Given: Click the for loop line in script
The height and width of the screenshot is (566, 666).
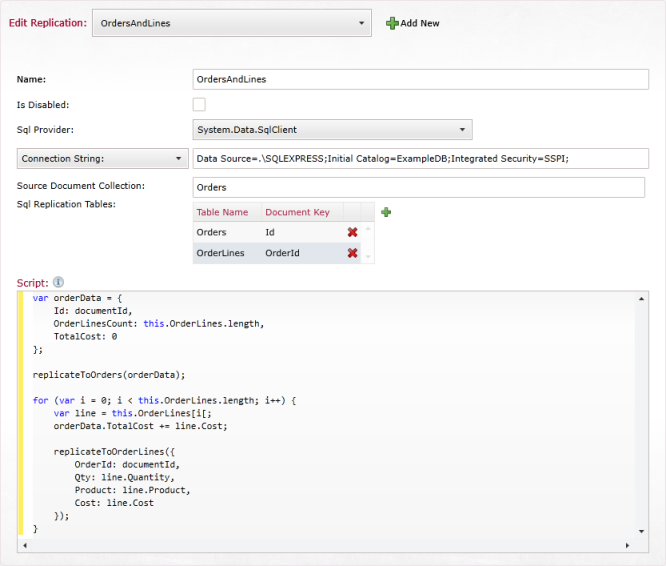Looking at the screenshot, I should [x=164, y=400].
